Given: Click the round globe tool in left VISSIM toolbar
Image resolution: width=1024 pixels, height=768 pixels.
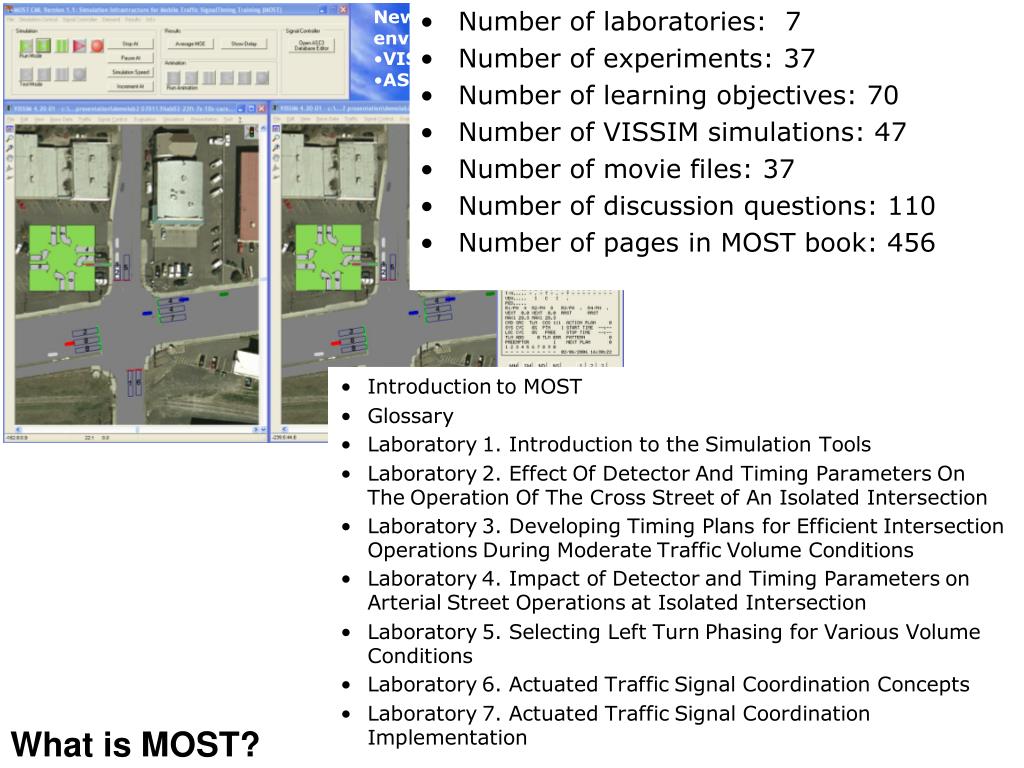Looking at the screenshot, I should [10, 158].
